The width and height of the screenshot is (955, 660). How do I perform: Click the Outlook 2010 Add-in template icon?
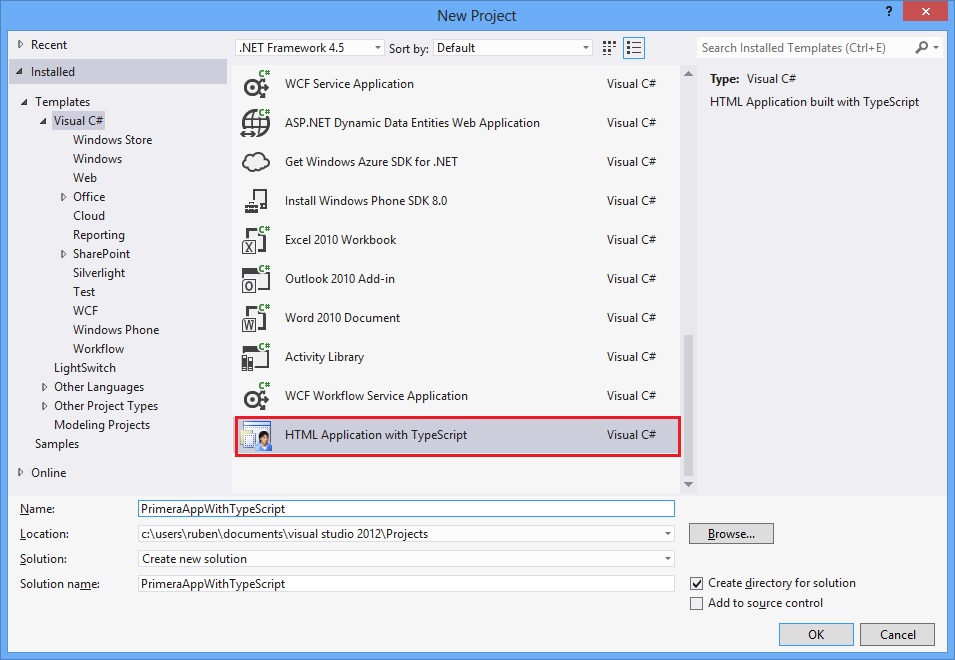click(x=256, y=279)
